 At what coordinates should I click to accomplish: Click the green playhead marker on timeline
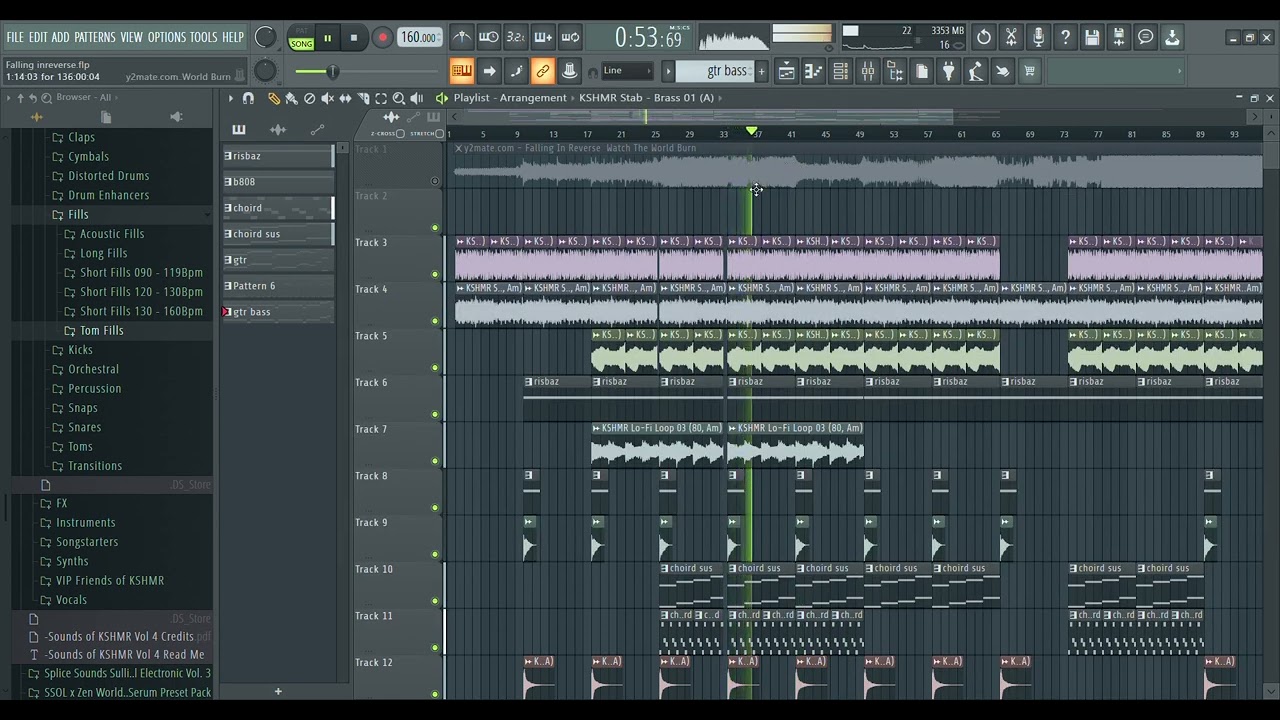(752, 132)
